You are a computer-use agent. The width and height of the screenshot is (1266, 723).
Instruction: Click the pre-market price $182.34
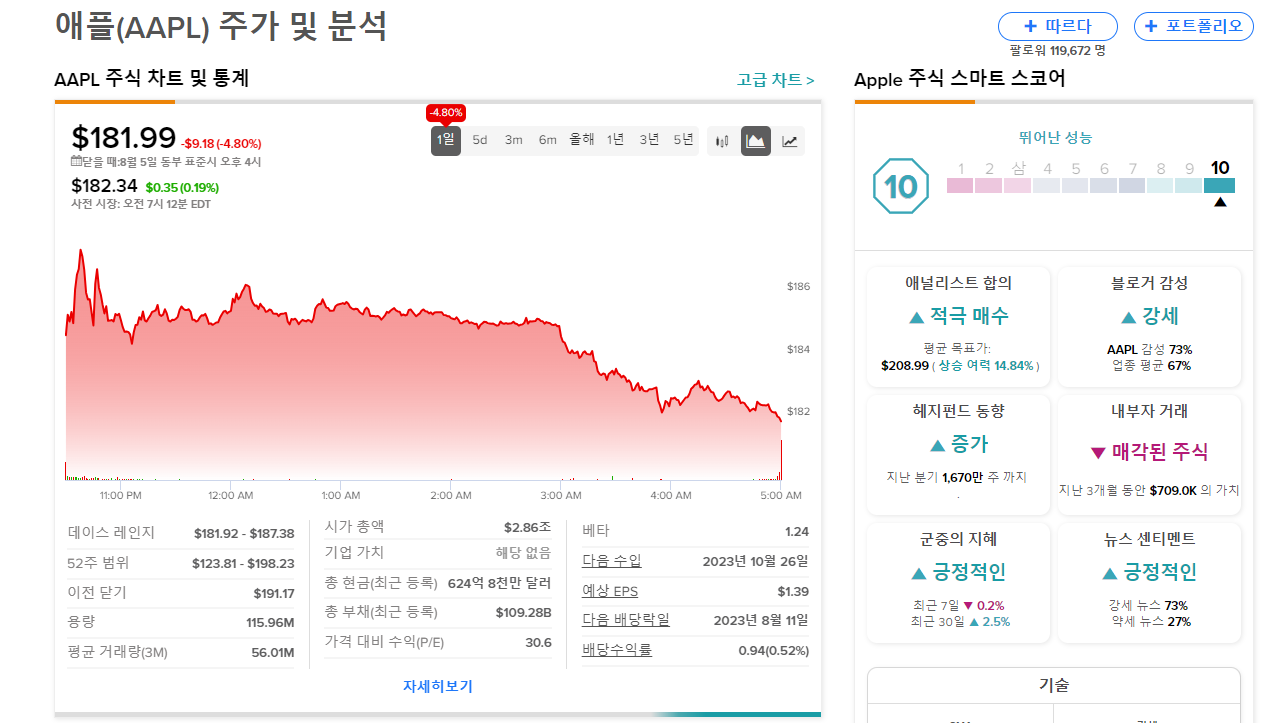(x=104, y=186)
